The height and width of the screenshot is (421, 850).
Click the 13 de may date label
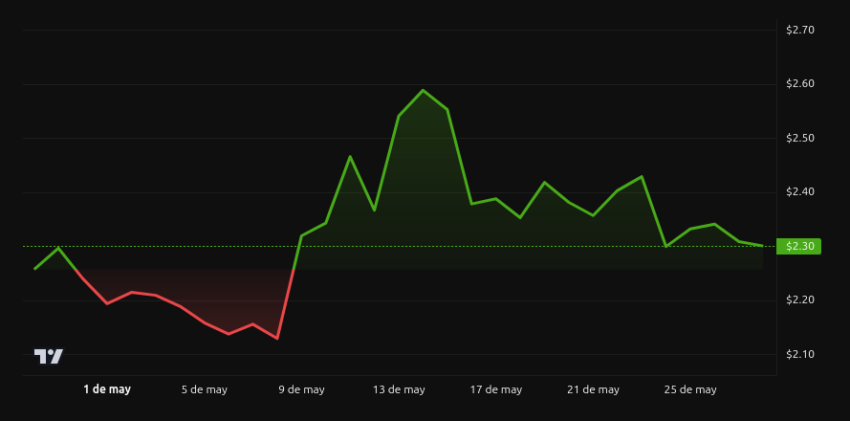point(399,390)
